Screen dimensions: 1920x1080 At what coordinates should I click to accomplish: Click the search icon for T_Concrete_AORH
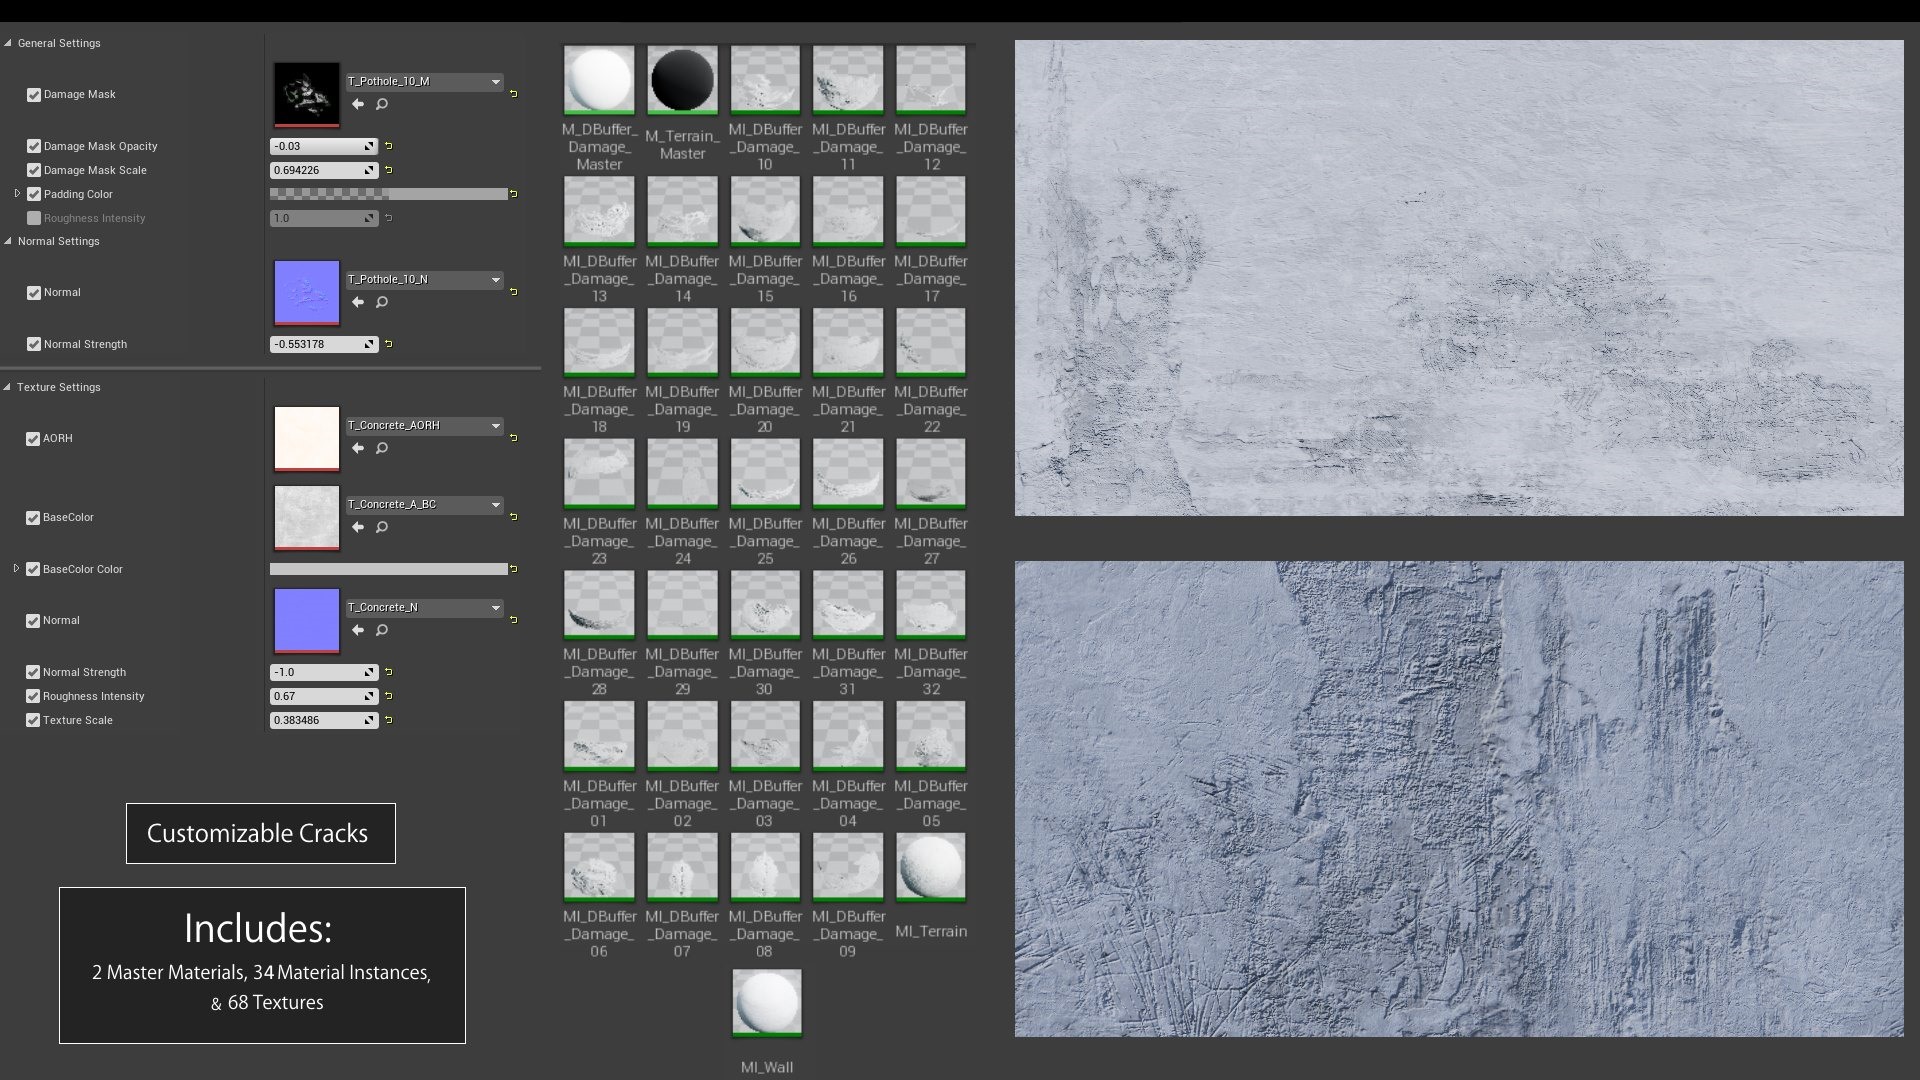click(381, 448)
